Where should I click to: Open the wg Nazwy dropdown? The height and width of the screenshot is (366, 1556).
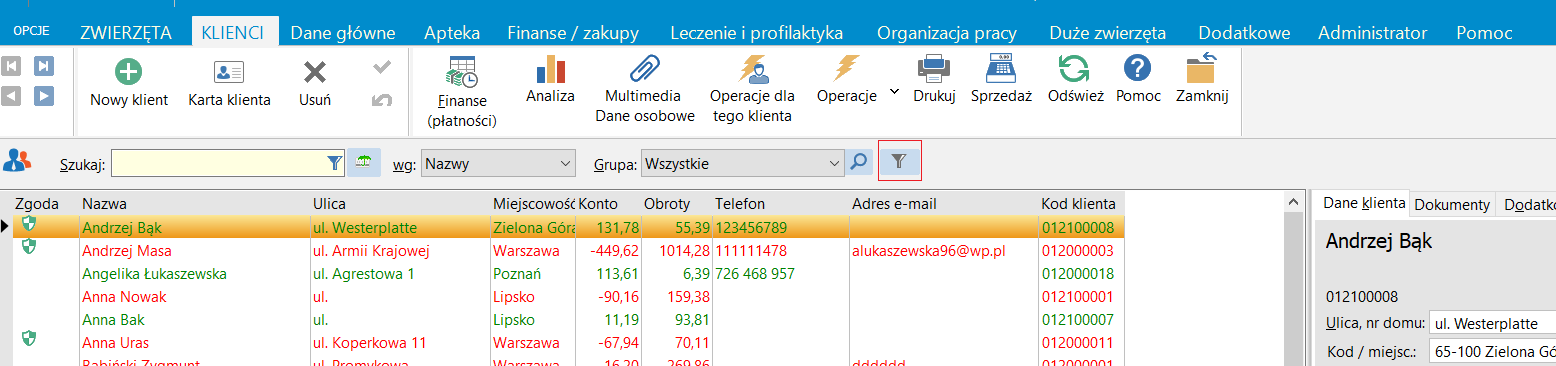click(499, 162)
